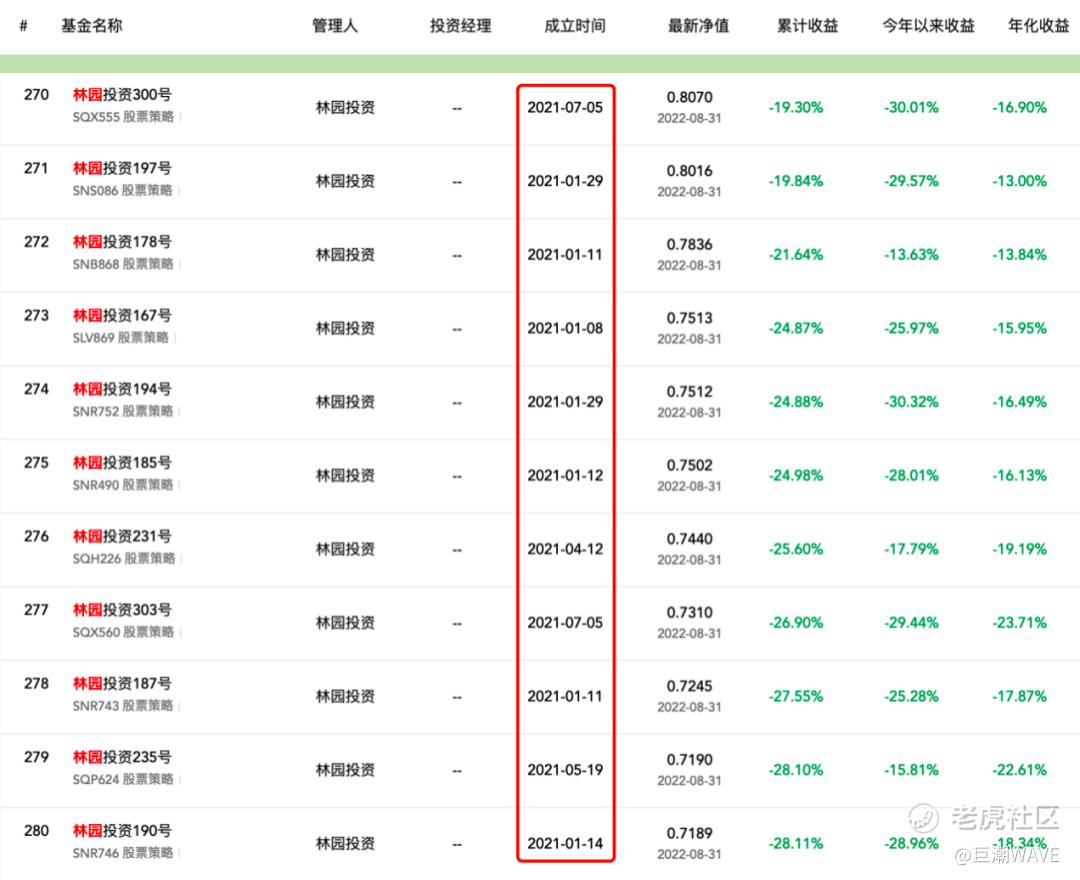This screenshot has width=1080, height=880.
Task: Select fund code SNR743 股票策略
Action: point(123,707)
